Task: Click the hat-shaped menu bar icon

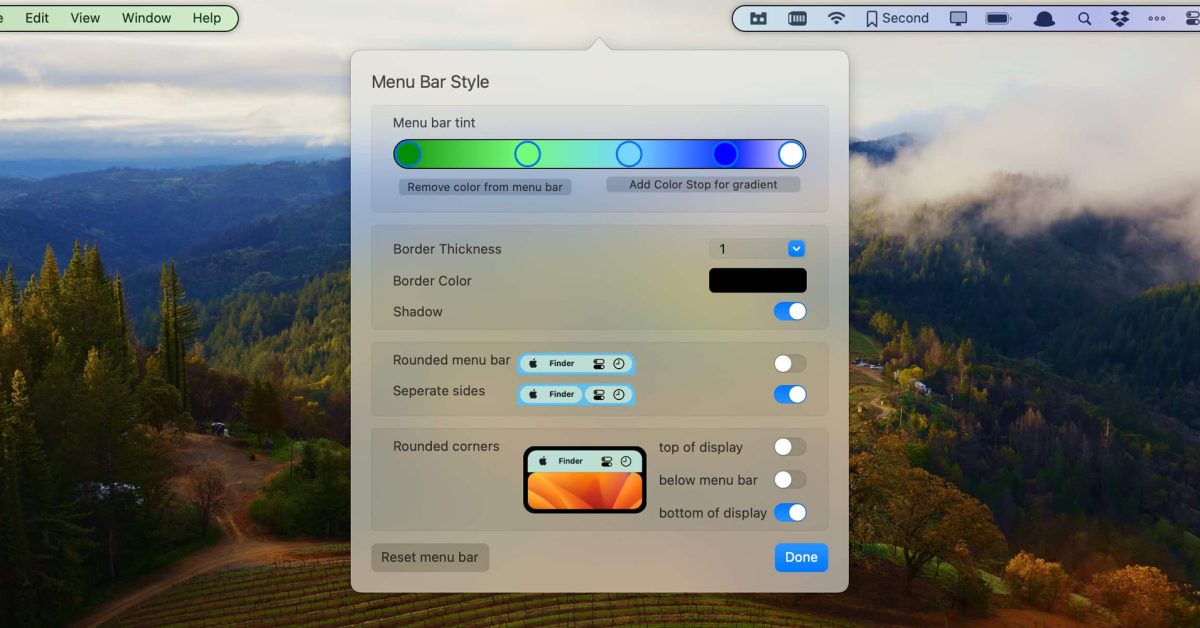Action: point(1044,18)
